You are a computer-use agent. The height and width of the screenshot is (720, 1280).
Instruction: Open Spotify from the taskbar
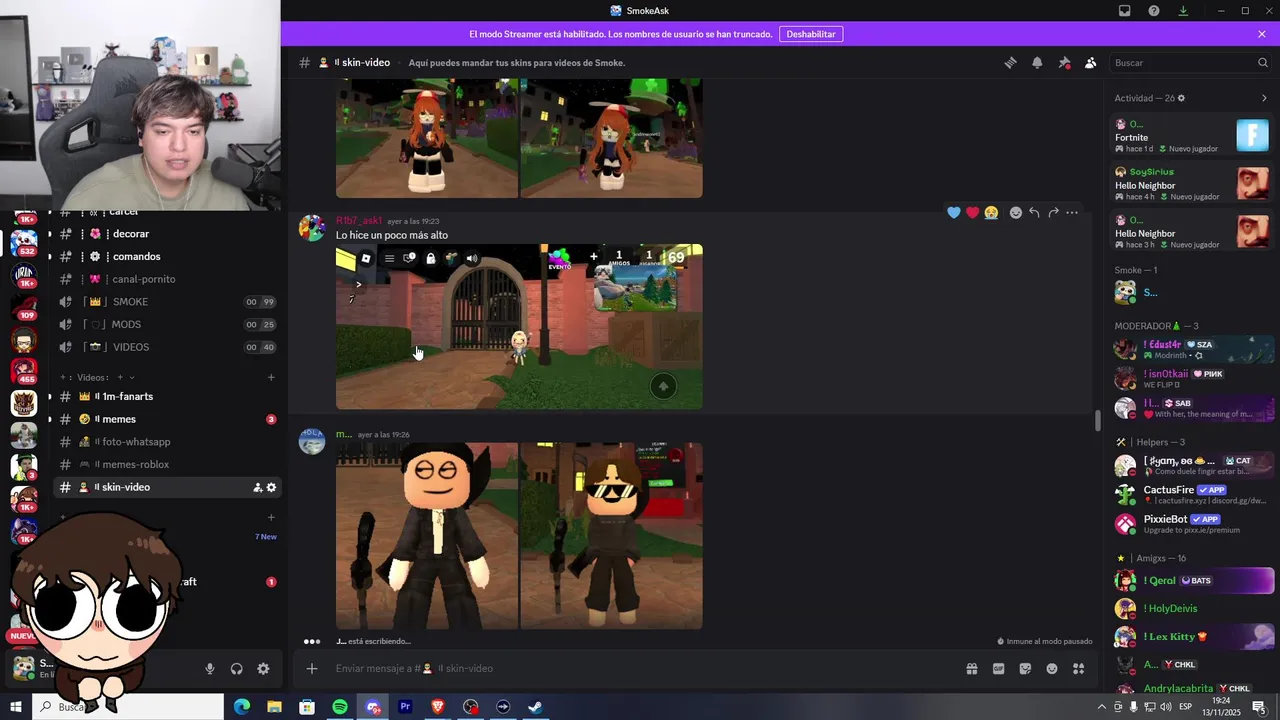pos(340,707)
